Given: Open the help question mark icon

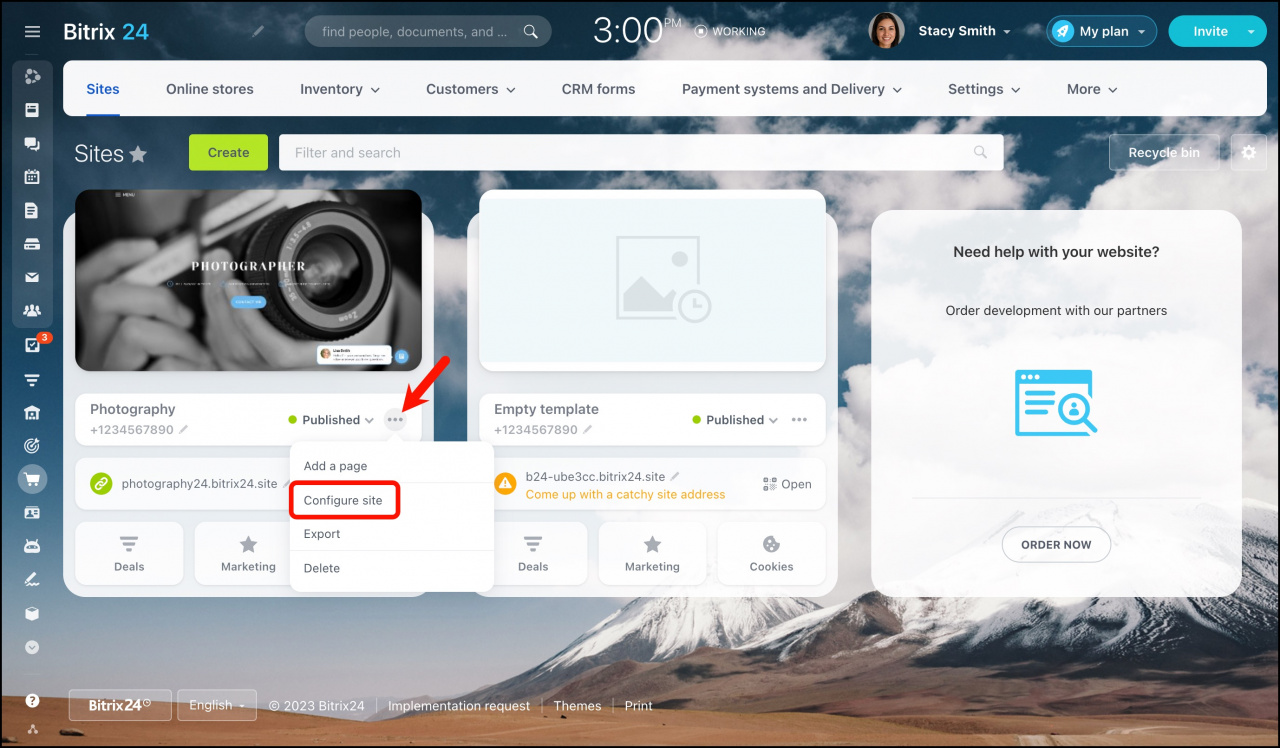Looking at the screenshot, I should pos(32,700).
